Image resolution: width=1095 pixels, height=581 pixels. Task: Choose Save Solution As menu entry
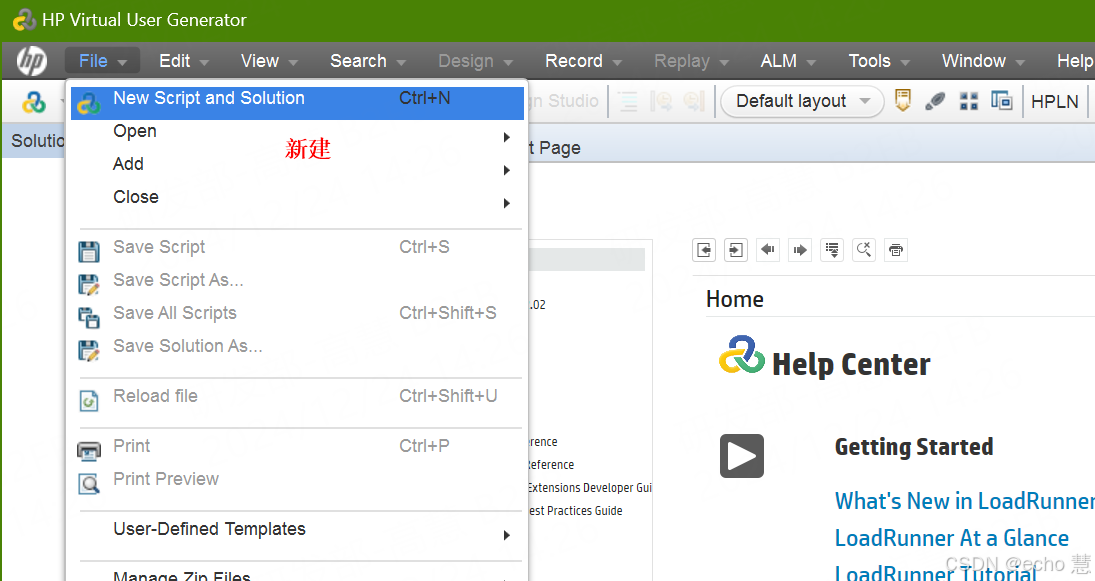tap(297, 346)
